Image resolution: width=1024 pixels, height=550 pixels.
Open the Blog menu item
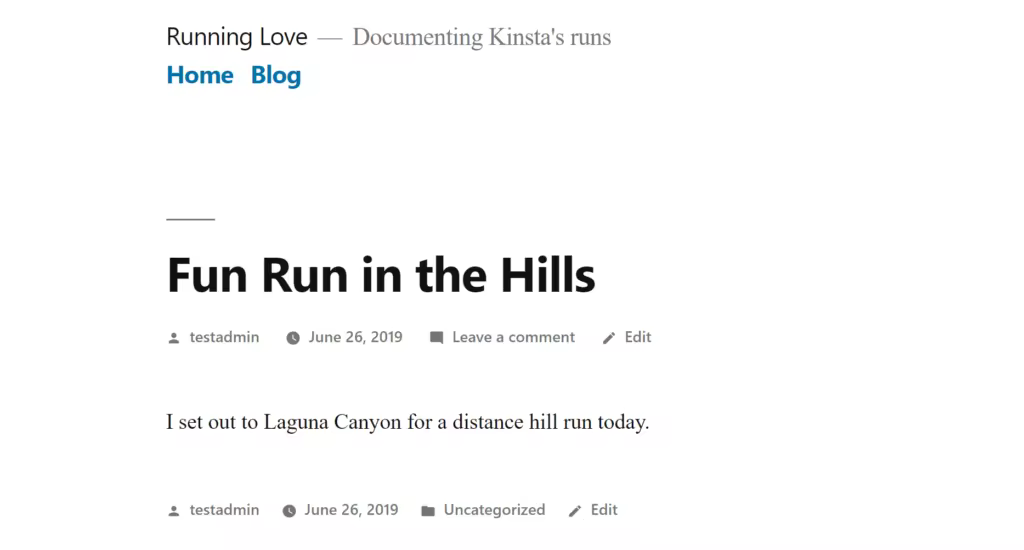pyautogui.click(x=276, y=76)
